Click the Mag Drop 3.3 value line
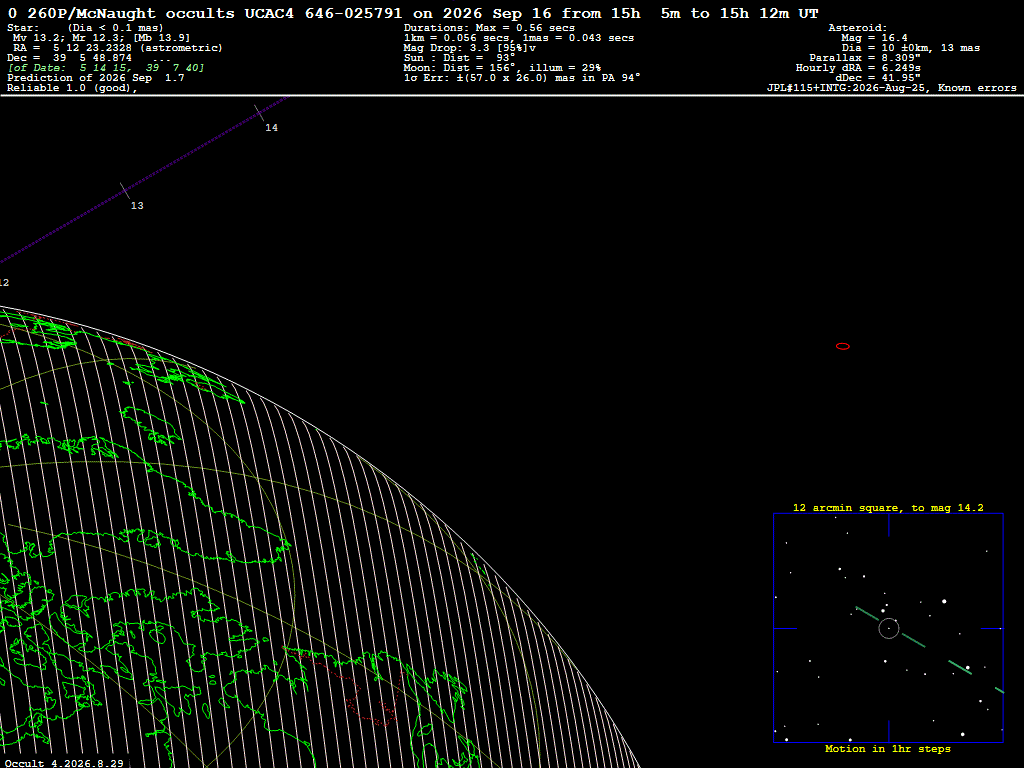Image resolution: width=1024 pixels, height=768 pixels. pyautogui.click(x=470, y=48)
